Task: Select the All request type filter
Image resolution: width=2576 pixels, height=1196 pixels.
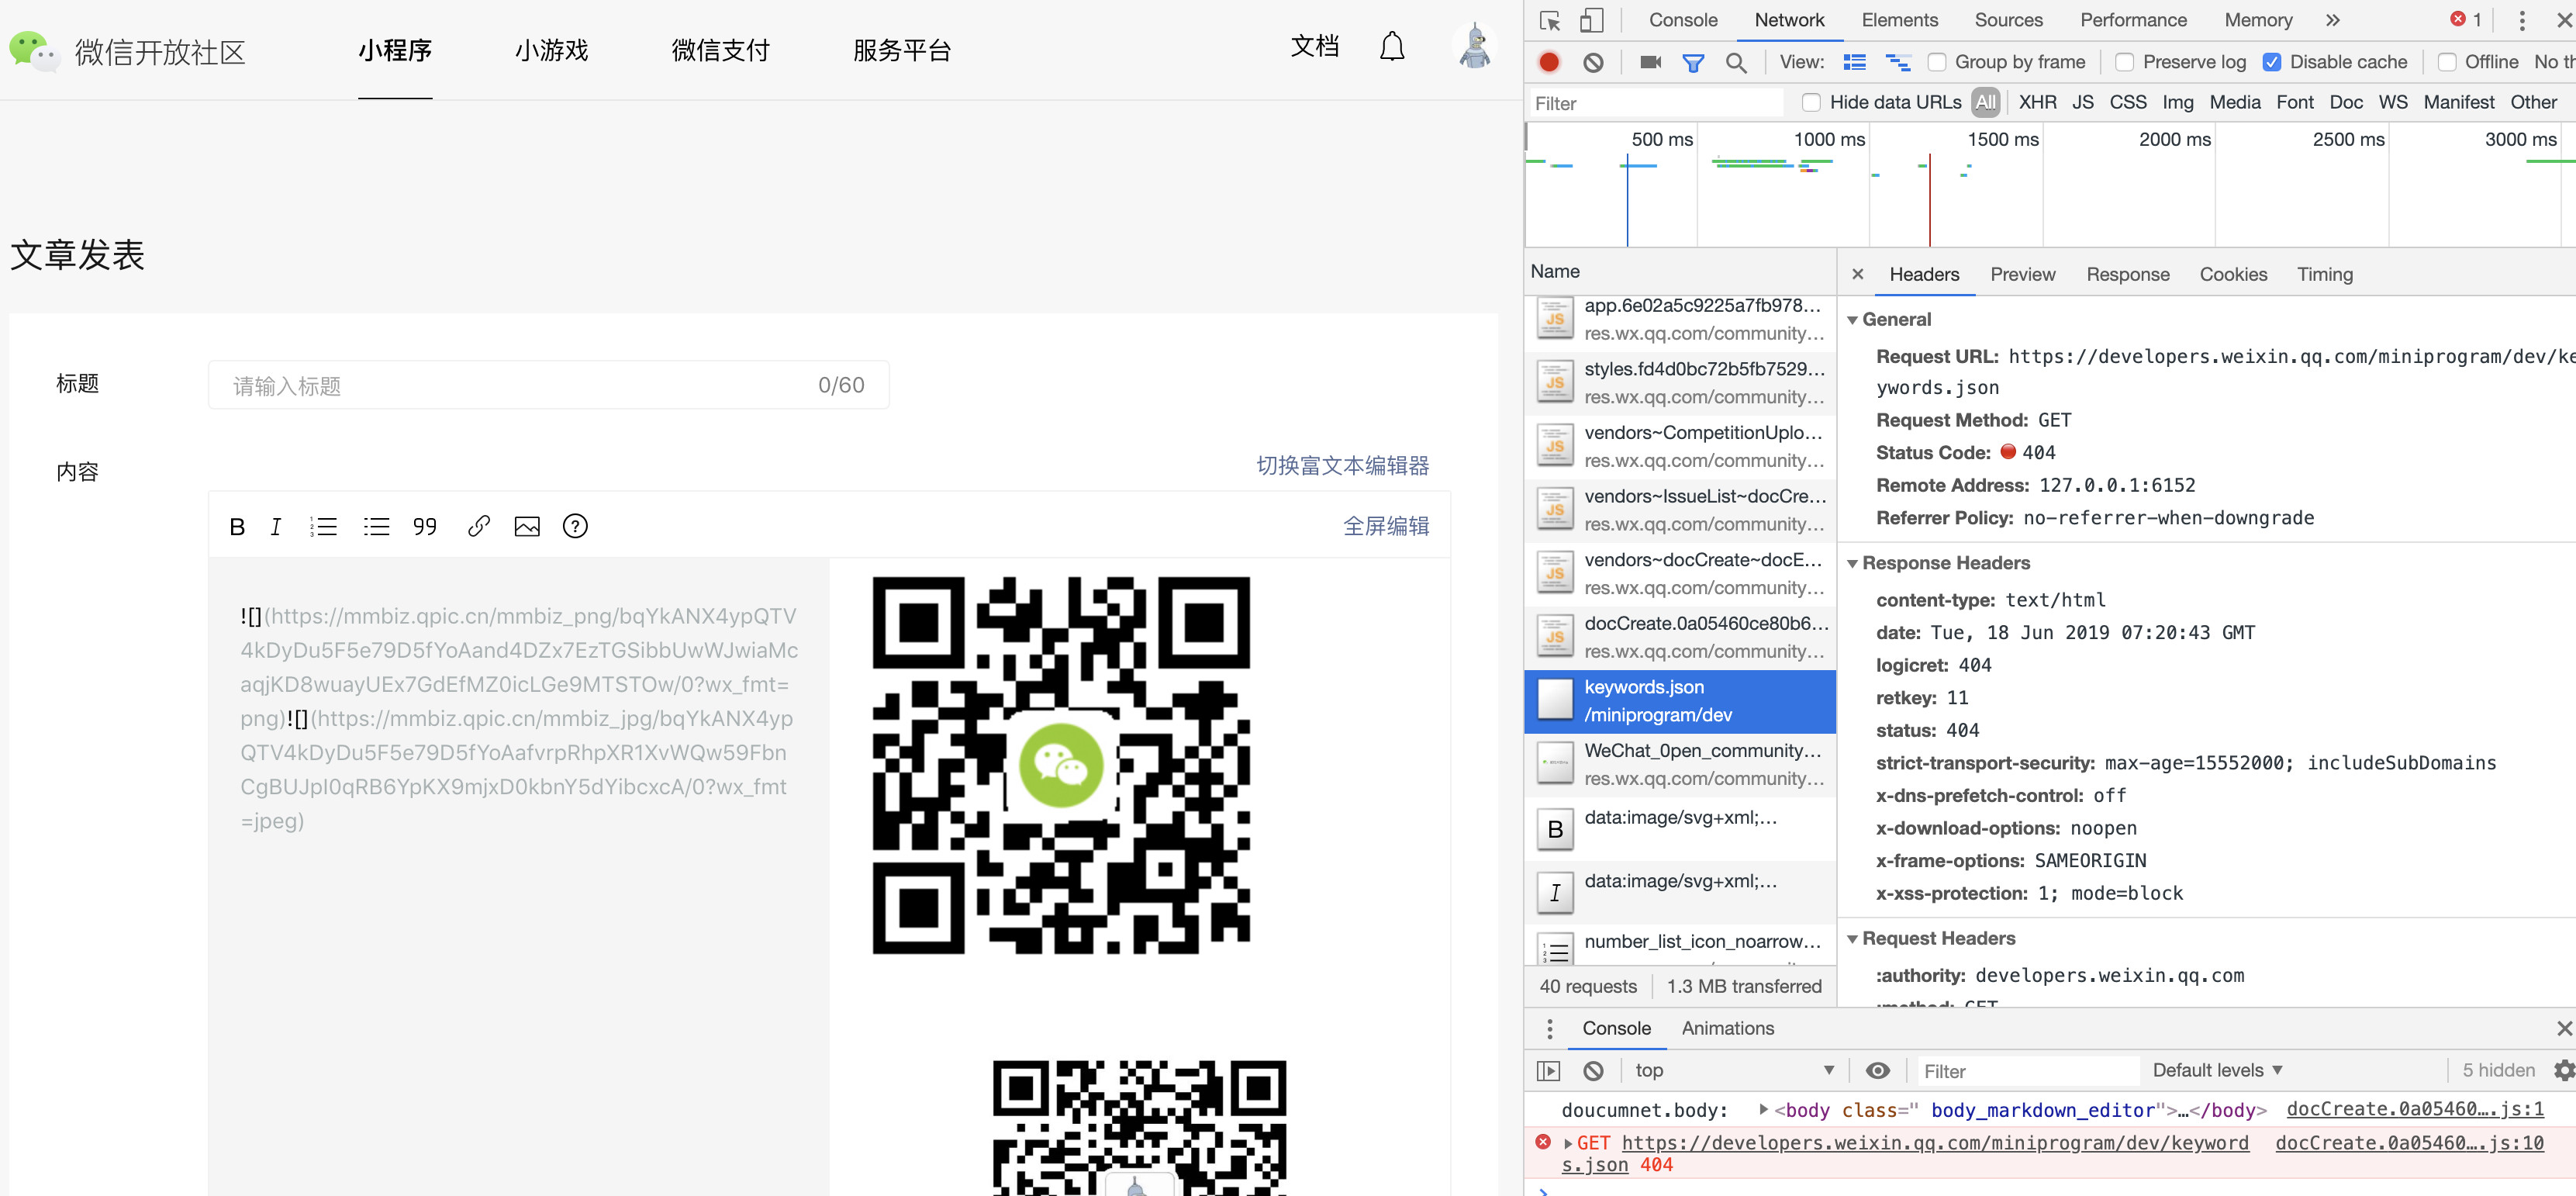Action: (1985, 103)
